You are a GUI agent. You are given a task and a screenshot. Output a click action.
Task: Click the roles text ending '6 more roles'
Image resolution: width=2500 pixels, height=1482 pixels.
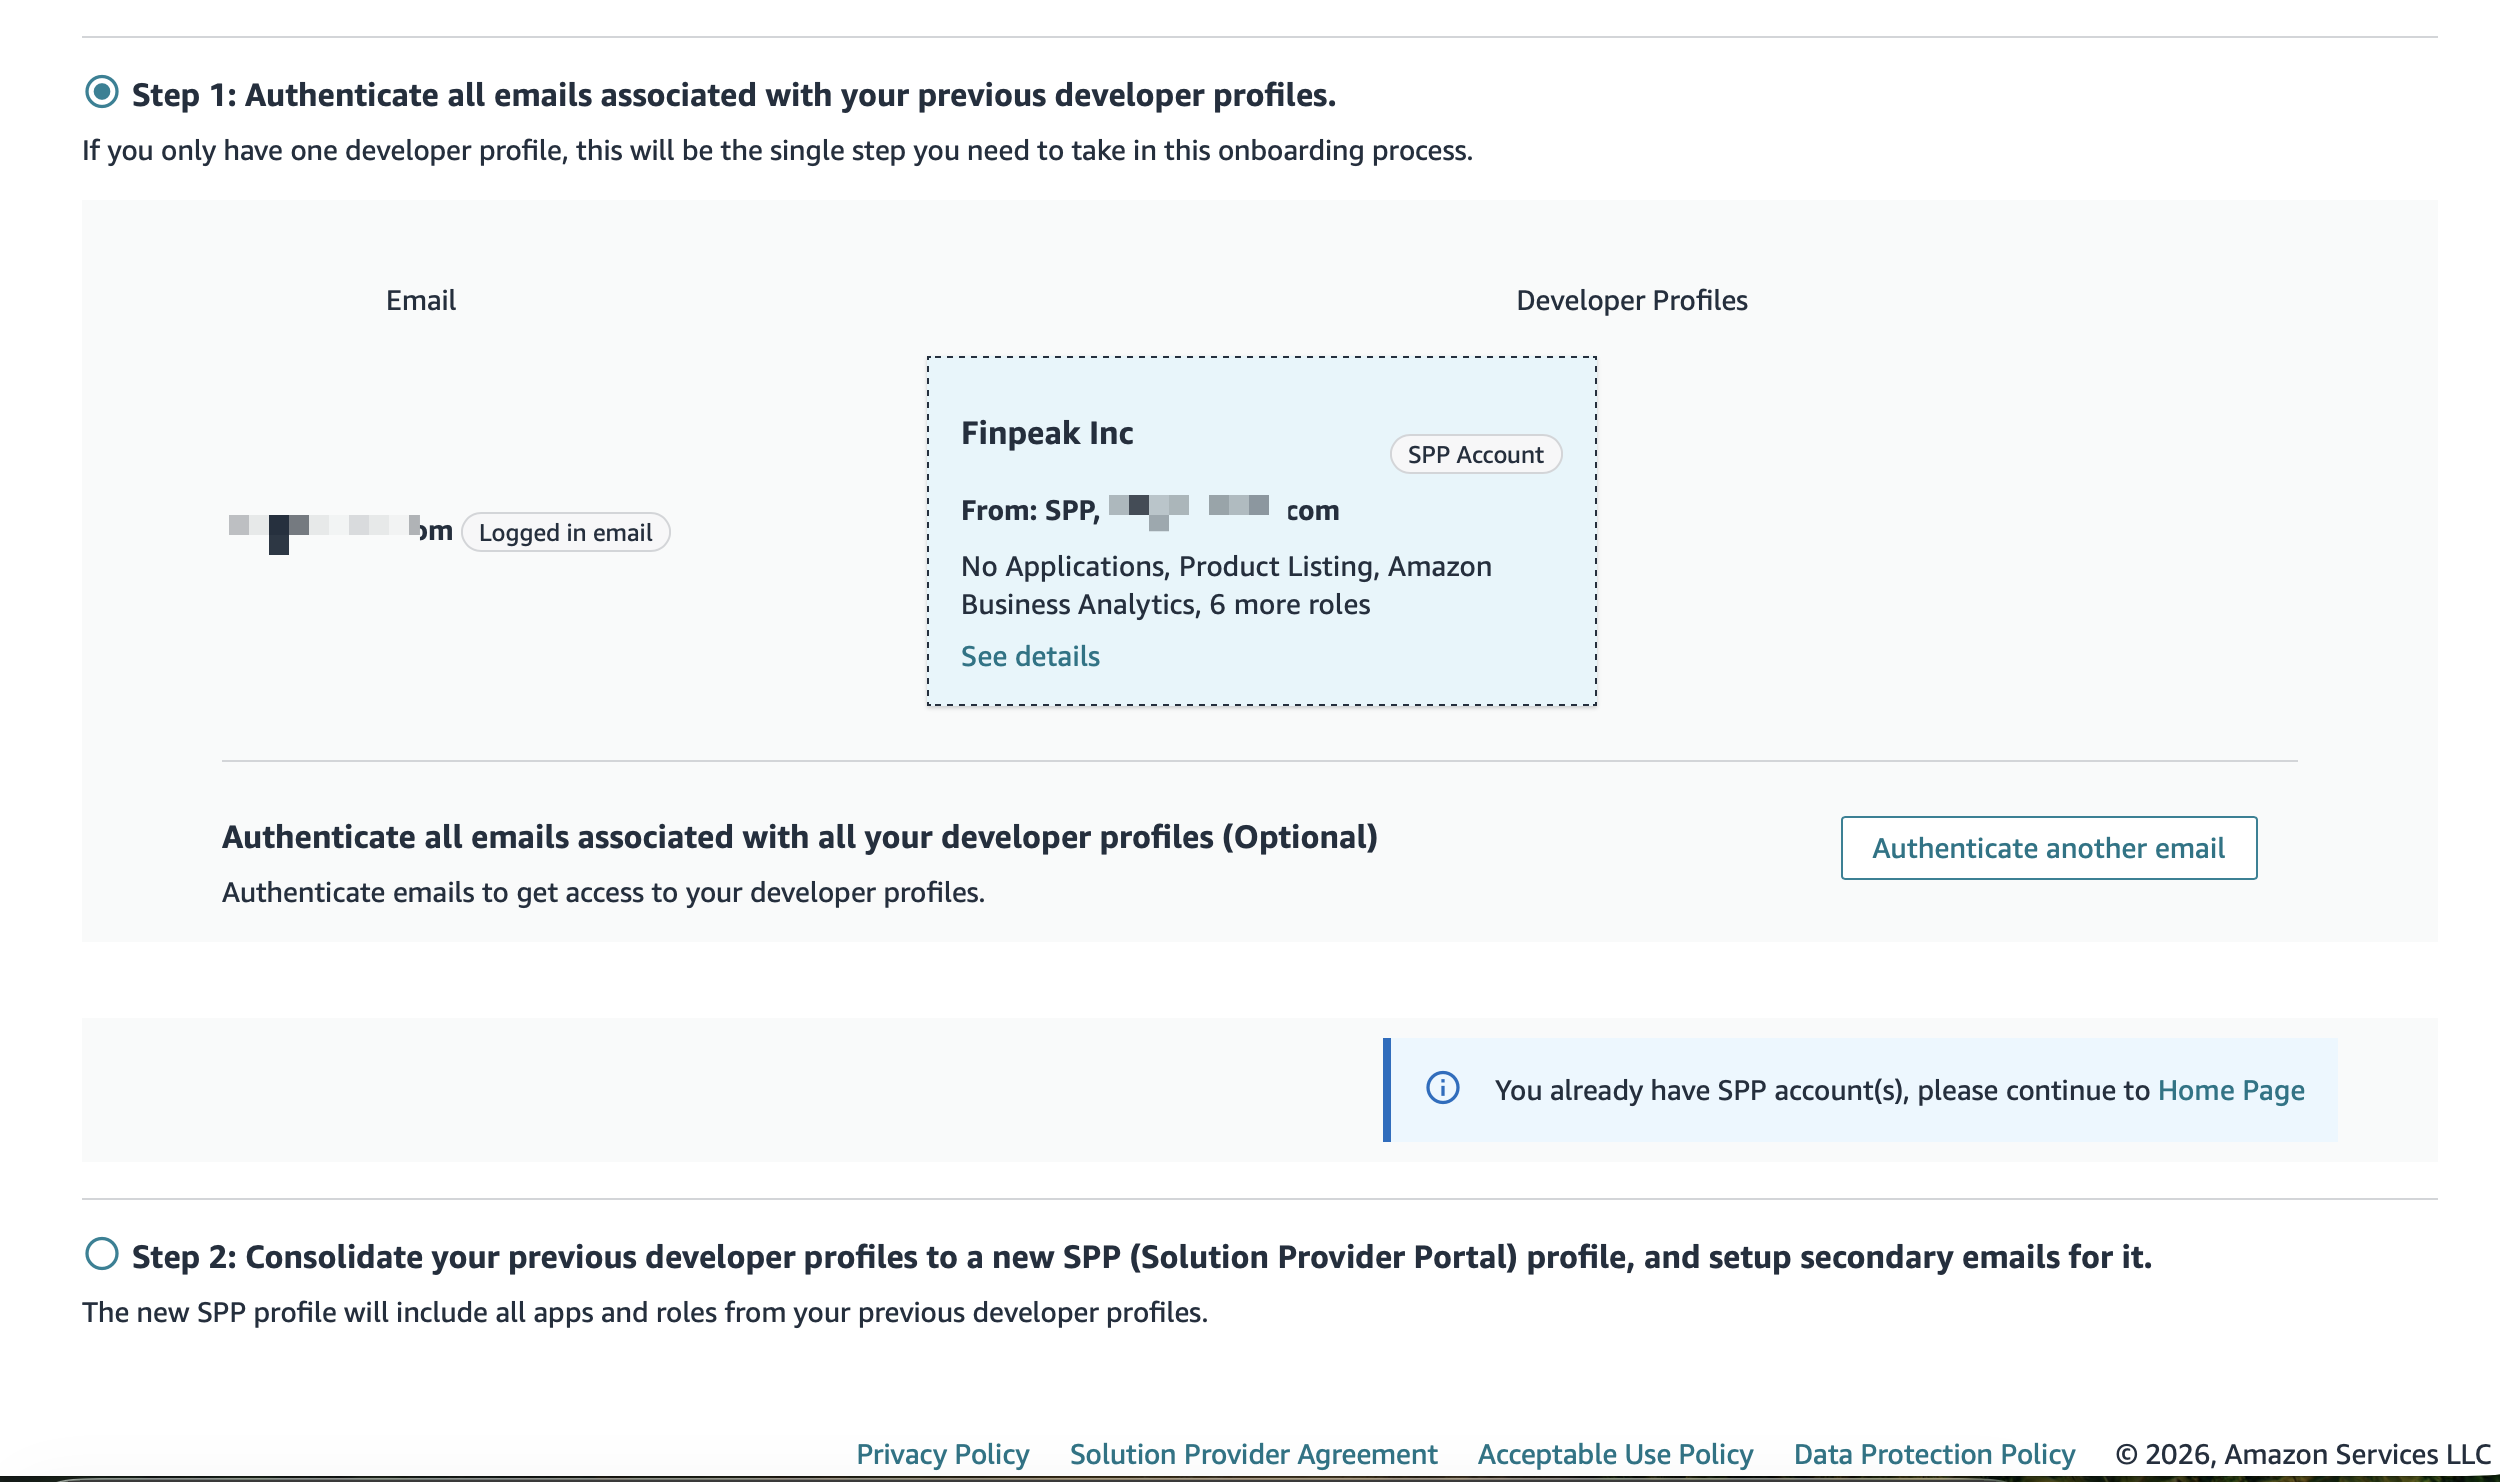(1226, 585)
